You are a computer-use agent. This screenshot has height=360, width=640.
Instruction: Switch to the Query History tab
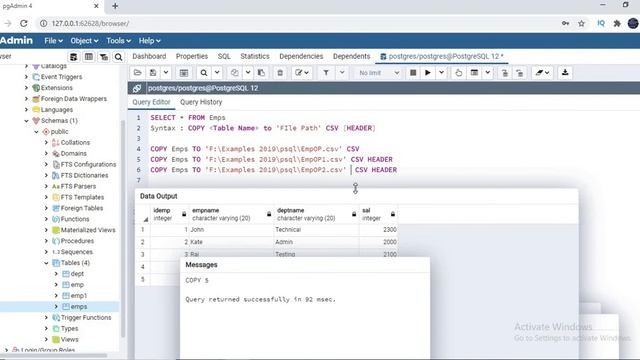[201, 102]
